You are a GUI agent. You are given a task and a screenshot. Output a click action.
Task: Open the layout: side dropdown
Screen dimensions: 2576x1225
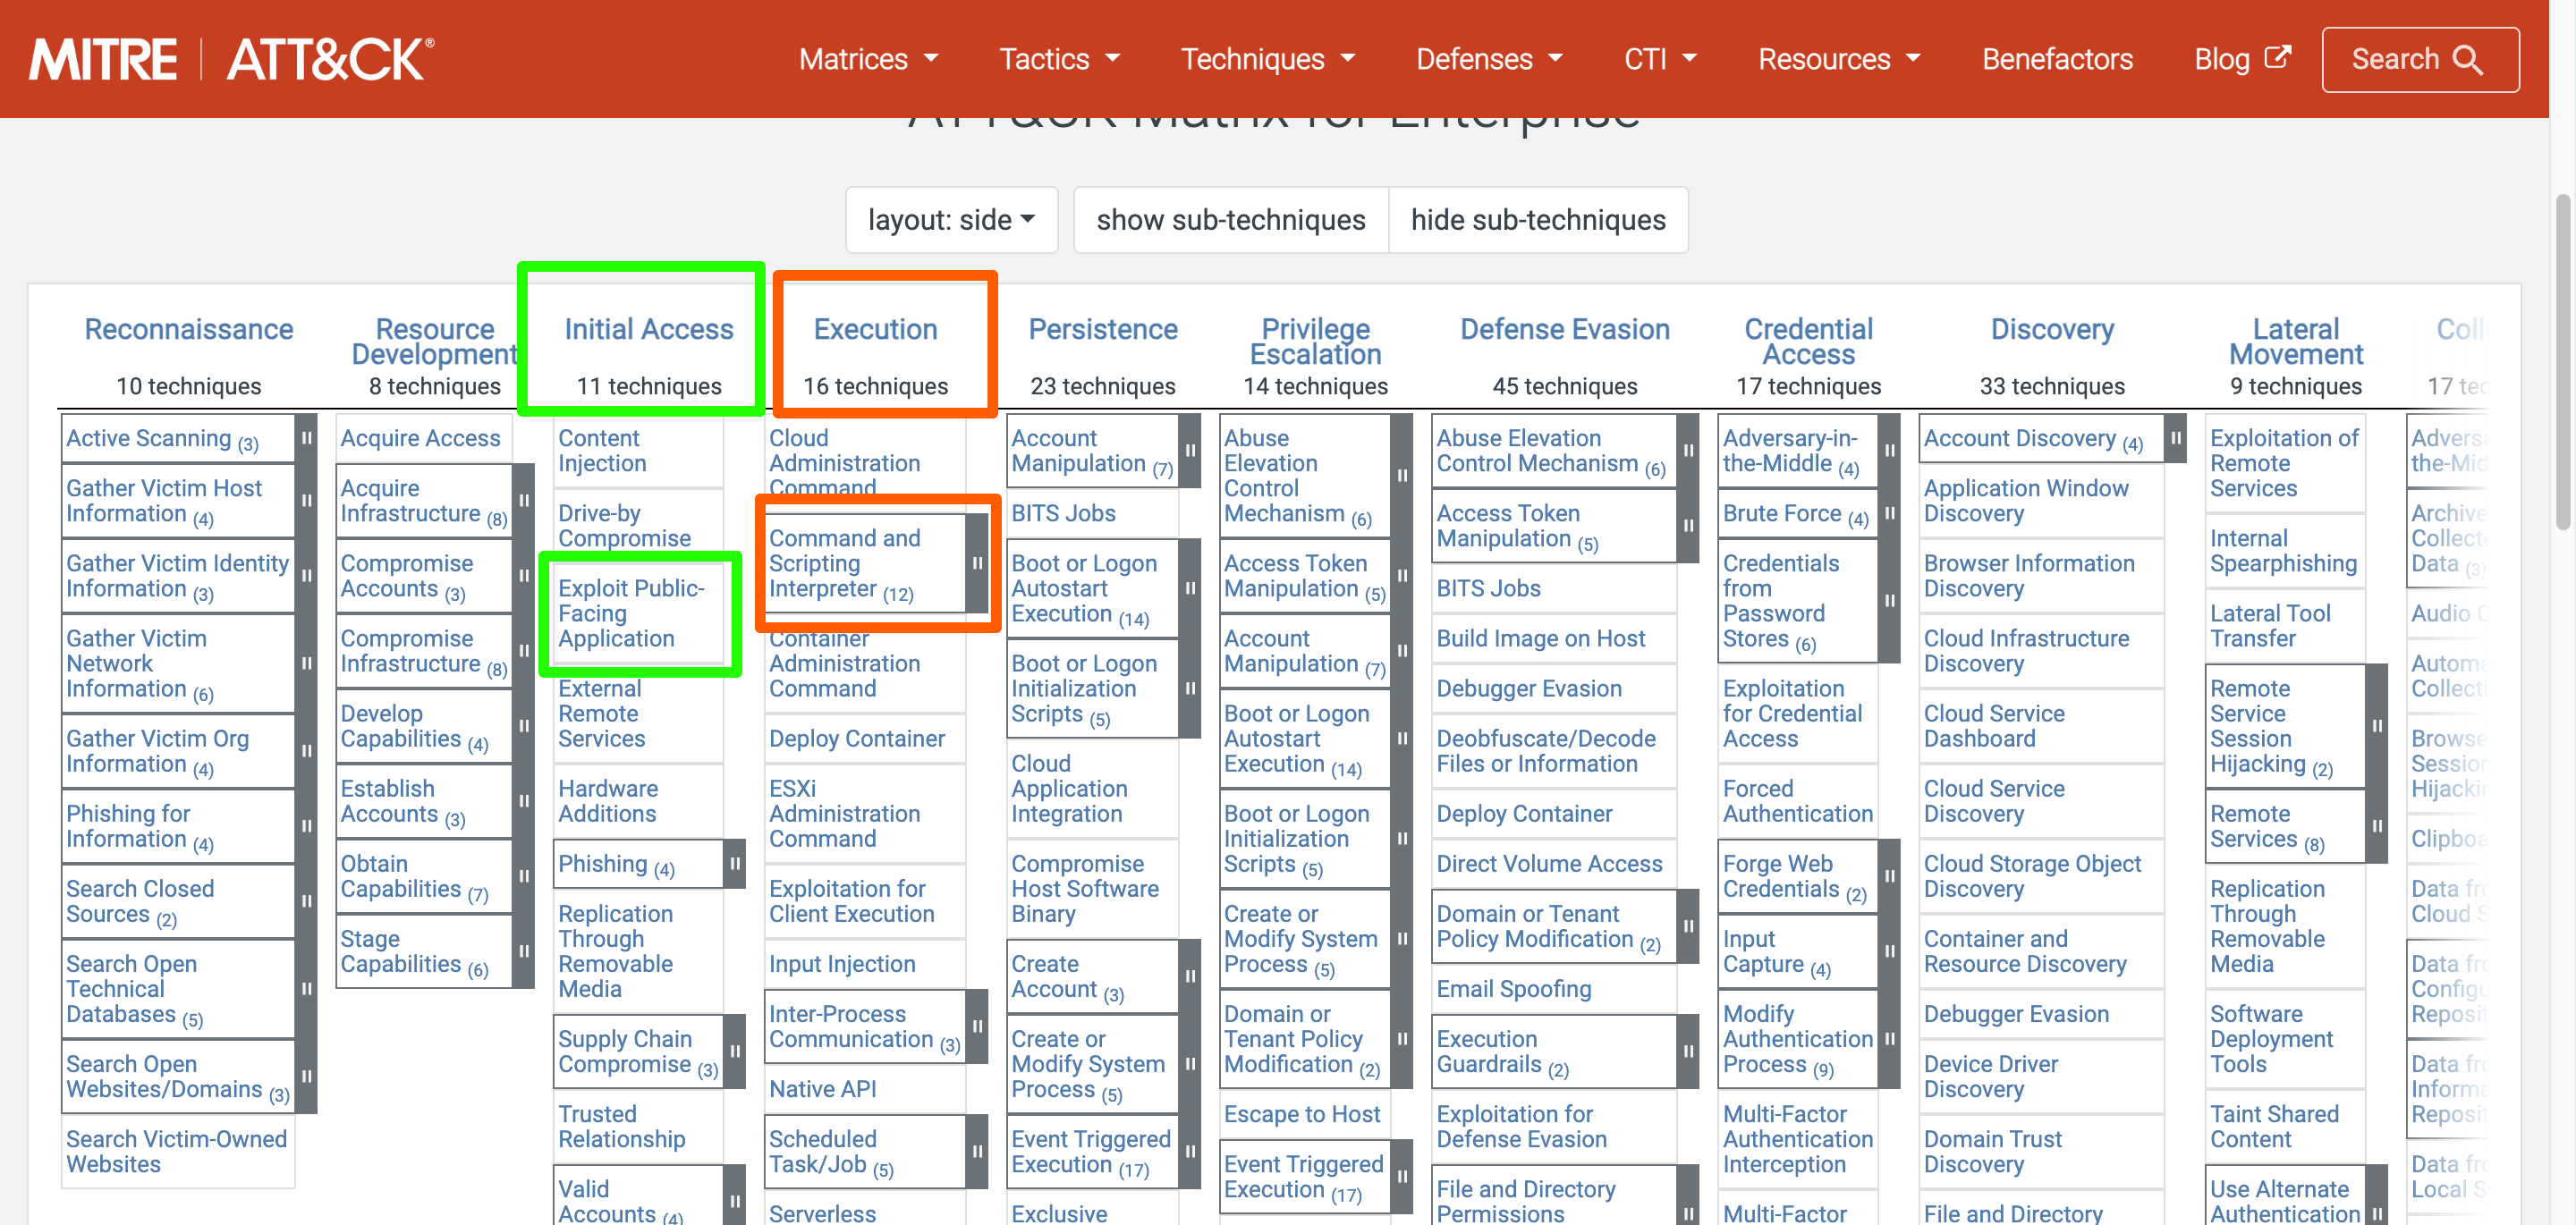pyautogui.click(x=951, y=220)
